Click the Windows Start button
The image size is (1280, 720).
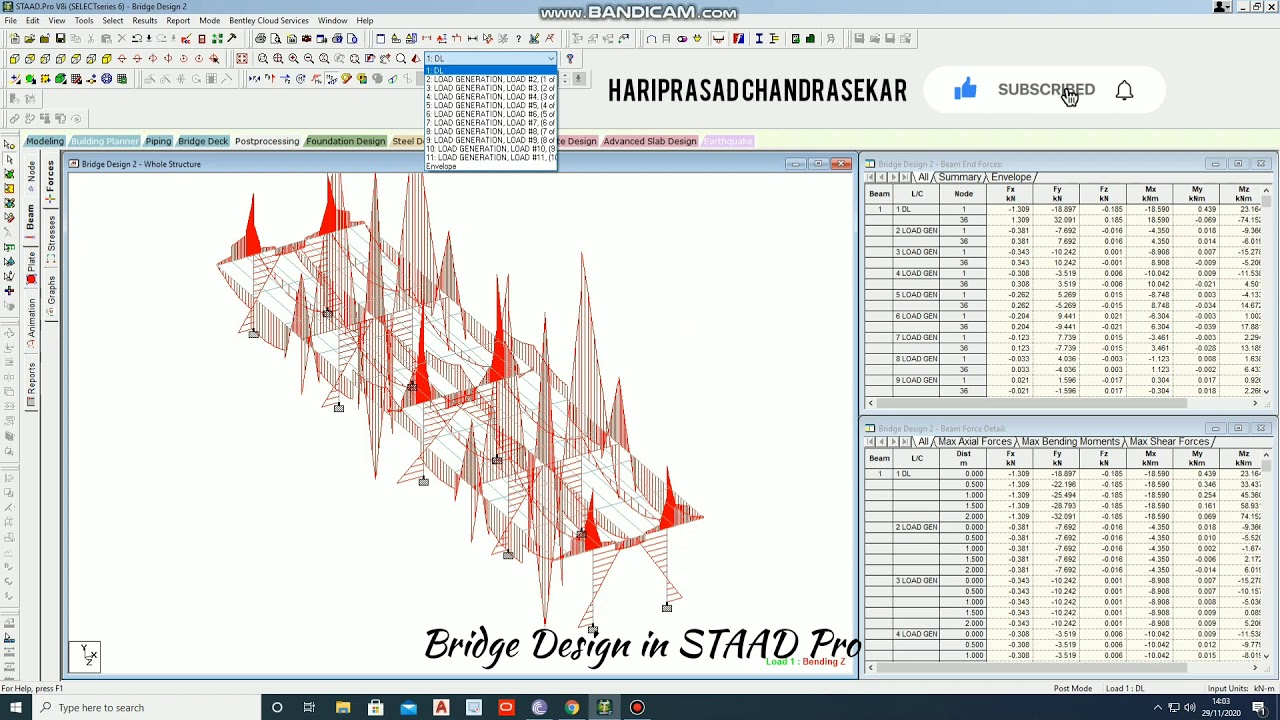pos(16,708)
